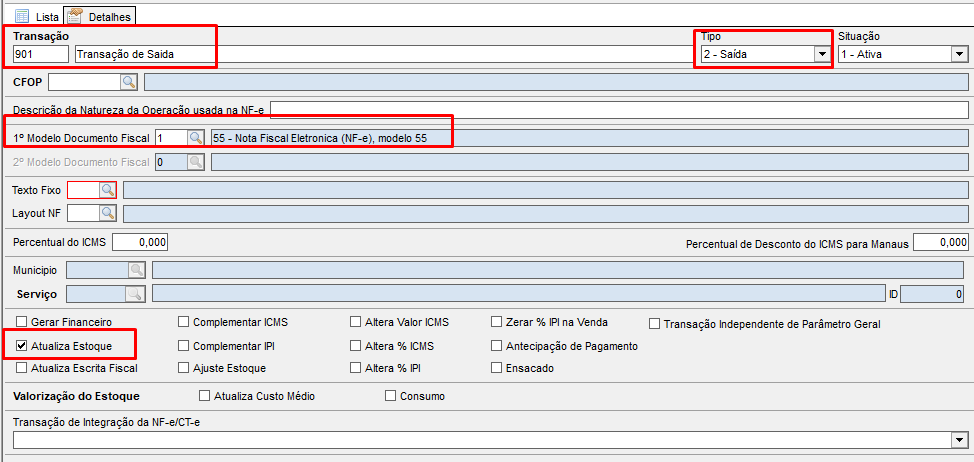Open the Transação de Integração da NF-e/CT-e dropdown

tap(959, 440)
